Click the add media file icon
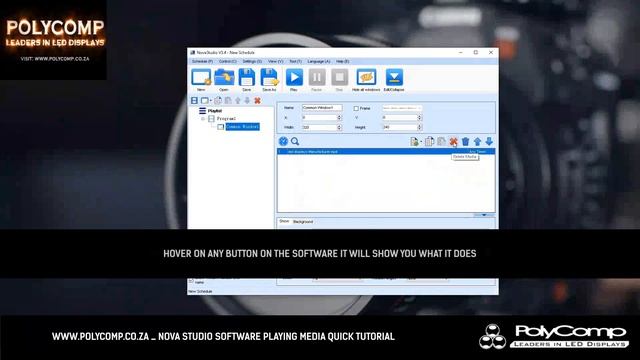This screenshot has width=640, height=360. coord(414,142)
